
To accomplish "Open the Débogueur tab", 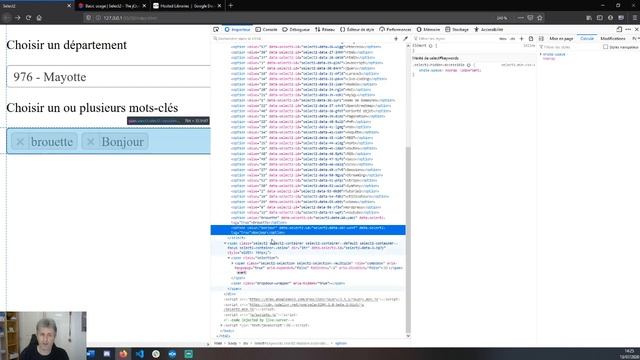I will pyautogui.click(x=296, y=29).
